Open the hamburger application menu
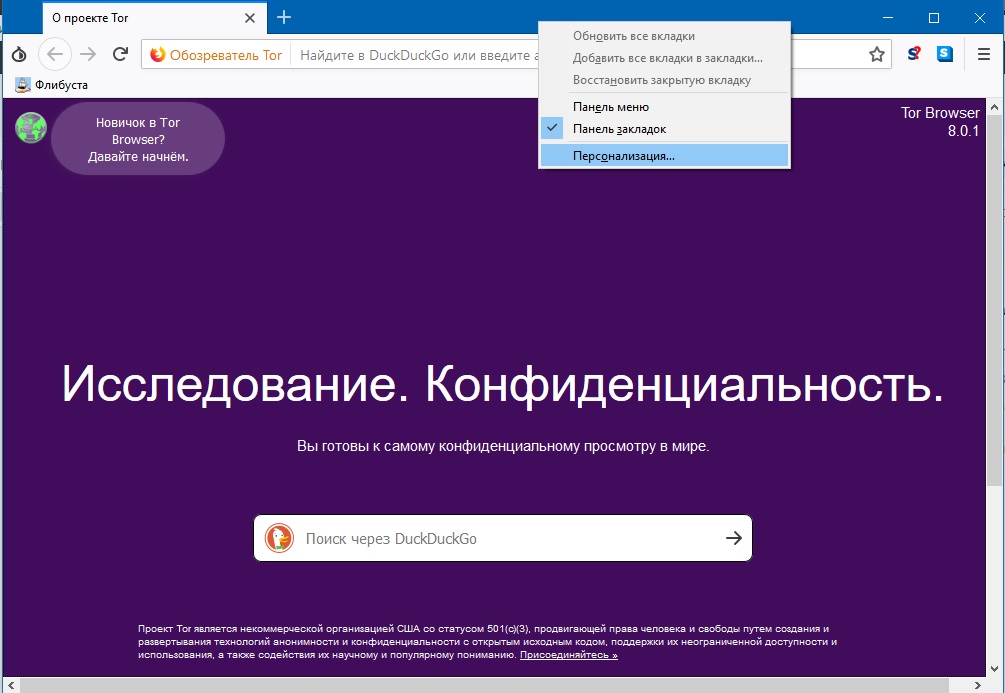1005x693 pixels. pyautogui.click(x=984, y=54)
